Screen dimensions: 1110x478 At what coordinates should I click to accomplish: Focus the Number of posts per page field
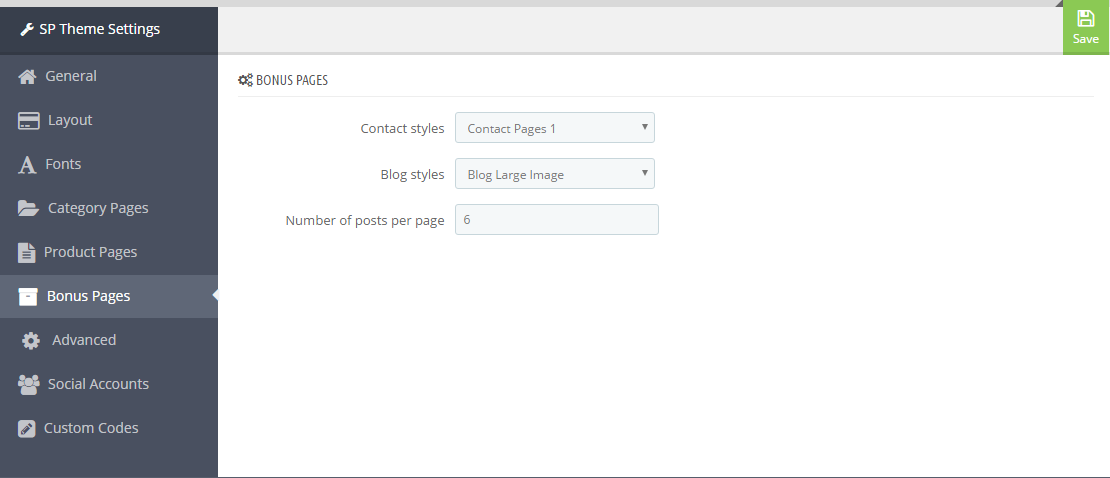(556, 220)
